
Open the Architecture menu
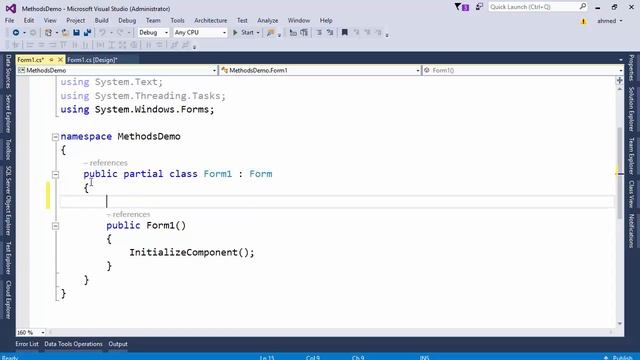[x=211, y=20]
